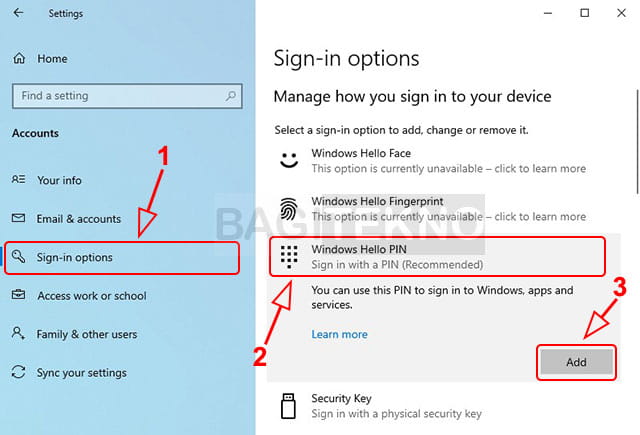Click the Family & other users icon

coord(18,333)
